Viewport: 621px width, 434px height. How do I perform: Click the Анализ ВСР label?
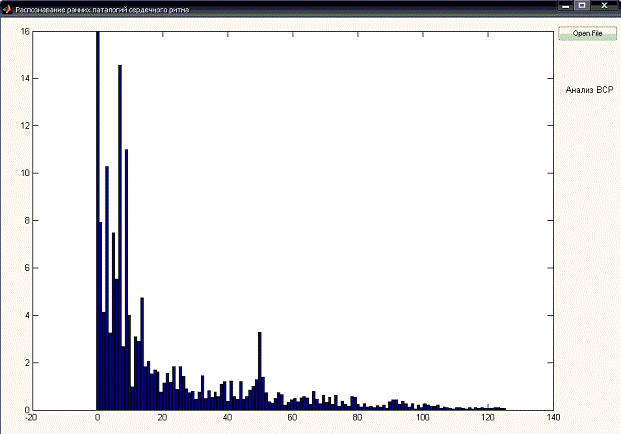coord(588,90)
